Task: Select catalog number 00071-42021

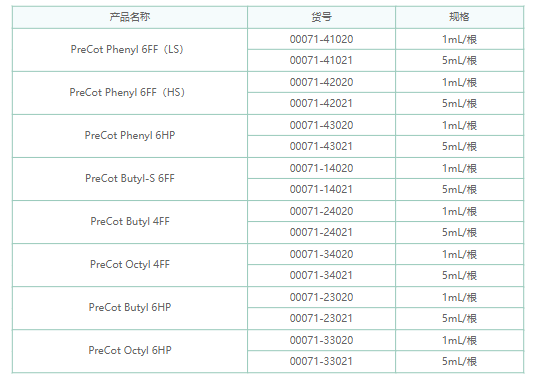Action: pyautogui.click(x=321, y=103)
